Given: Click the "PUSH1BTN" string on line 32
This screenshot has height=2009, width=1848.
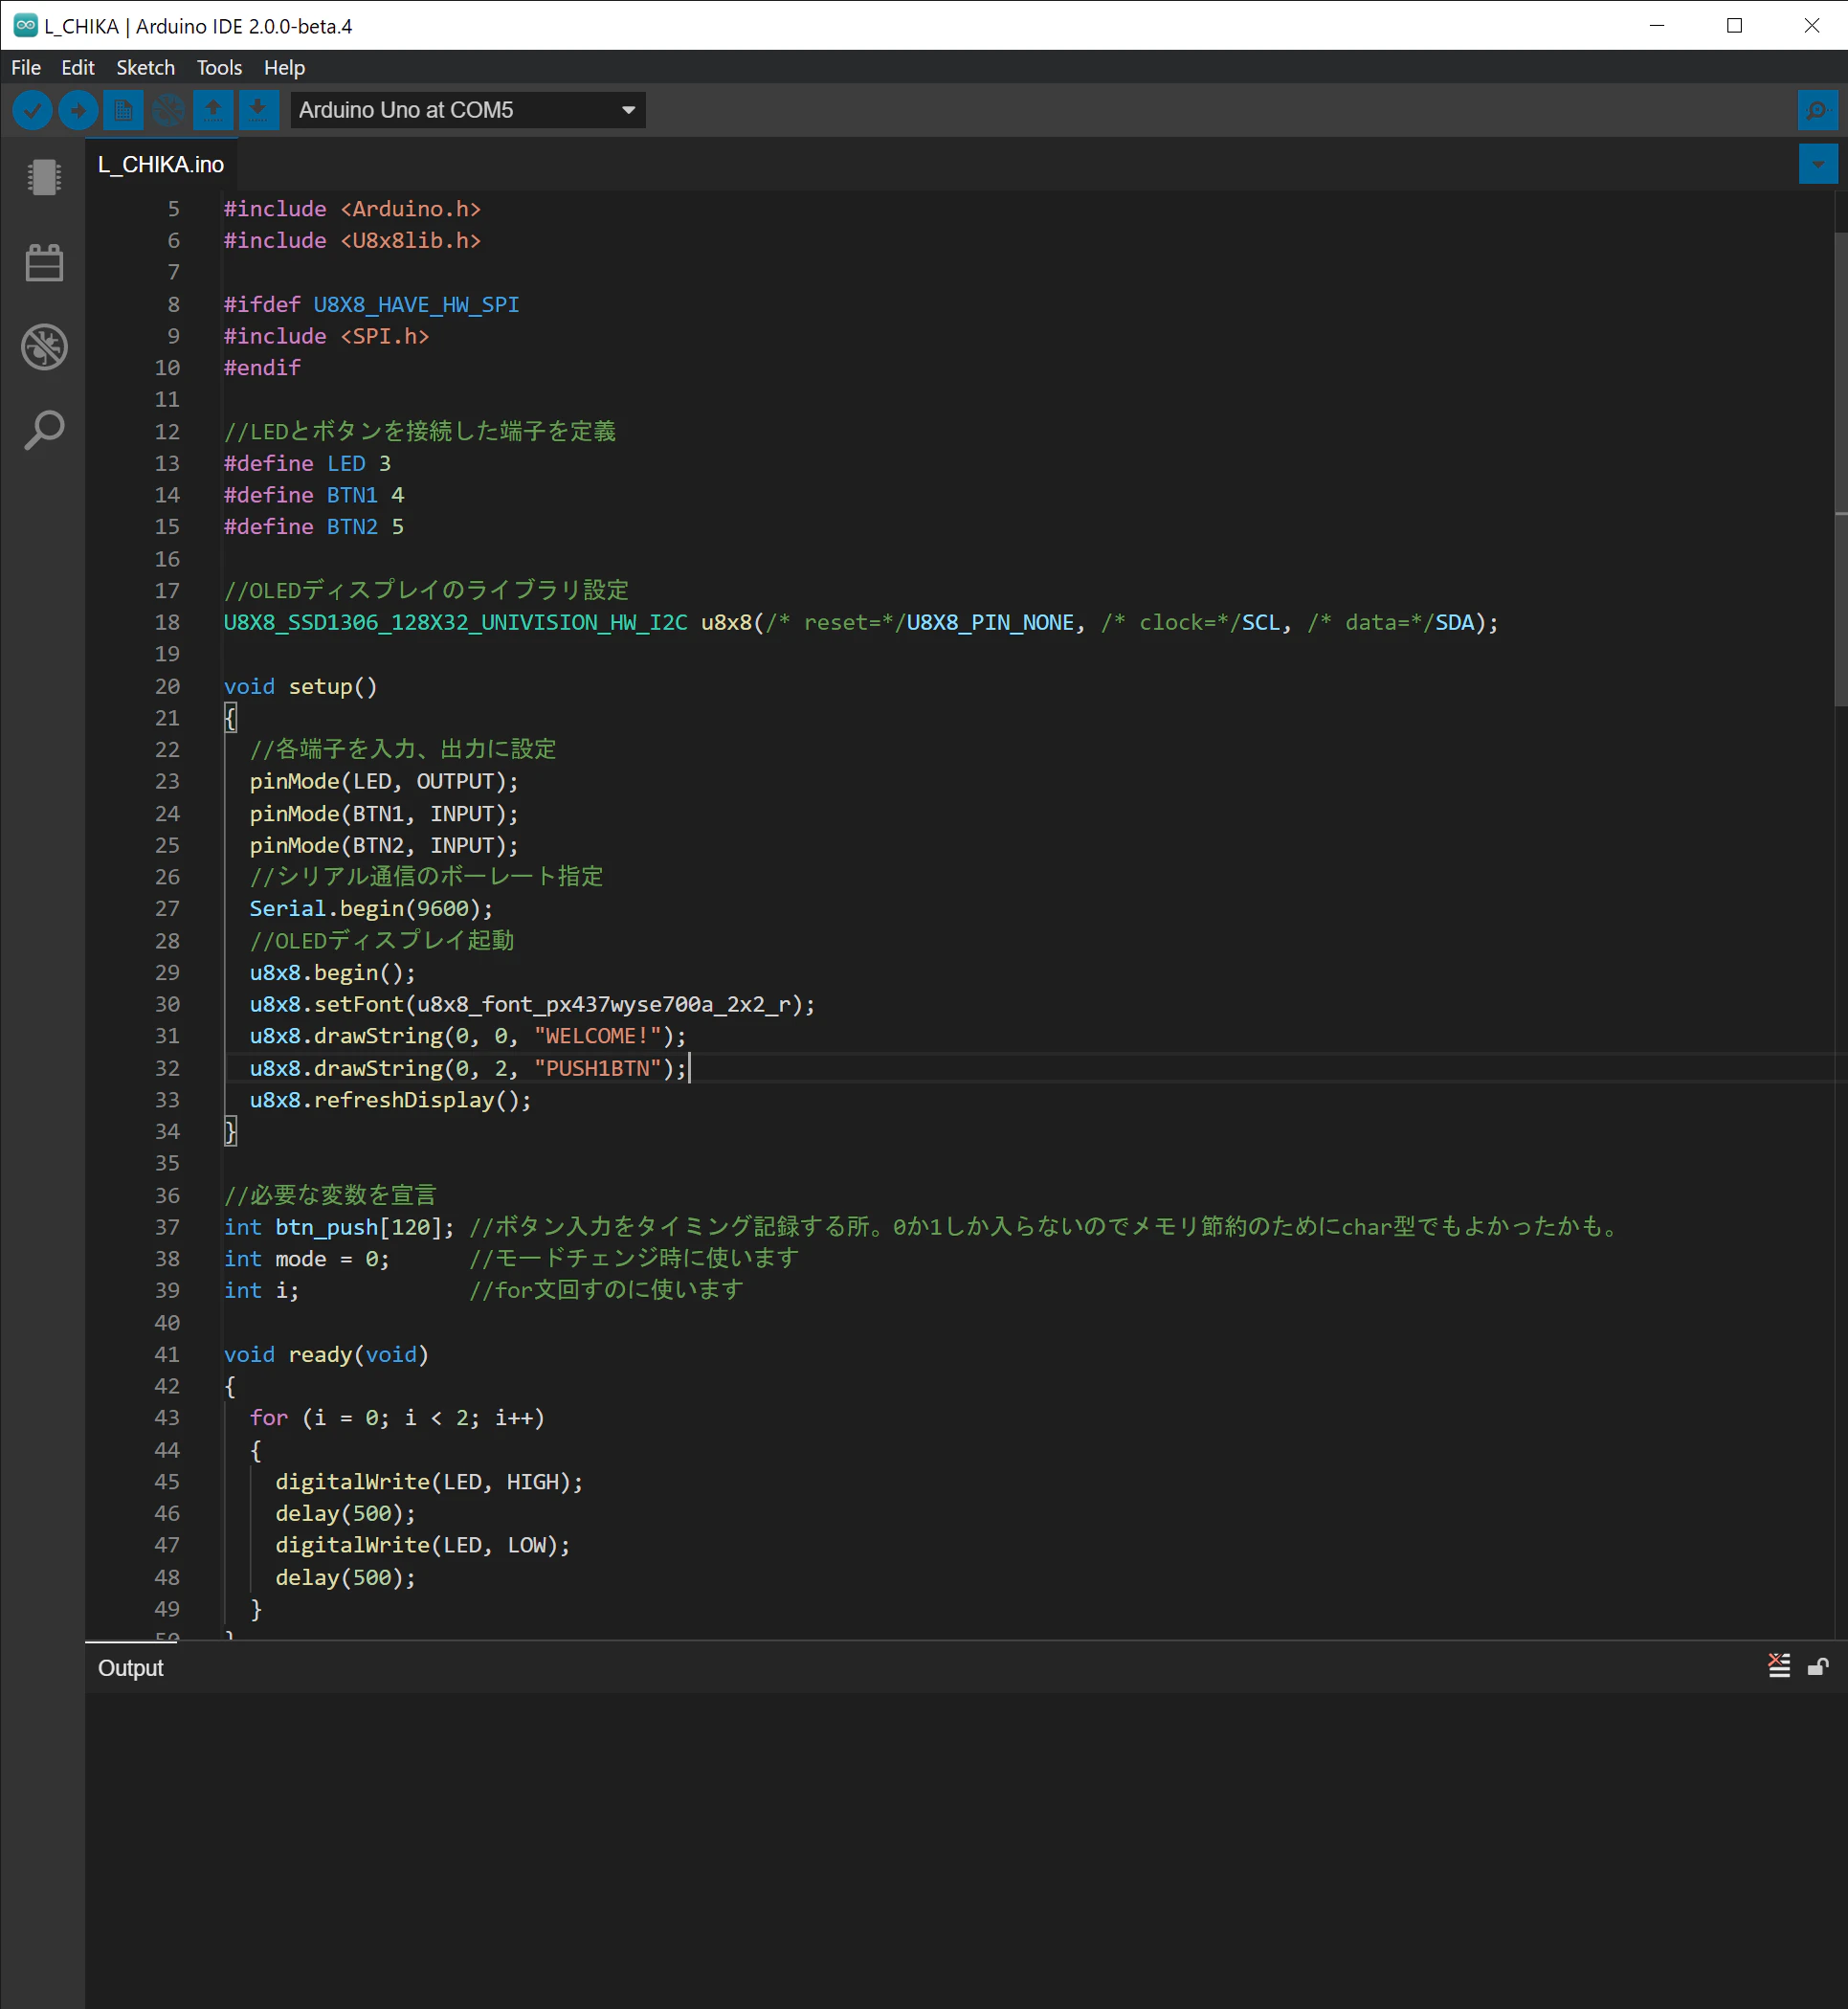Looking at the screenshot, I should pos(598,1068).
